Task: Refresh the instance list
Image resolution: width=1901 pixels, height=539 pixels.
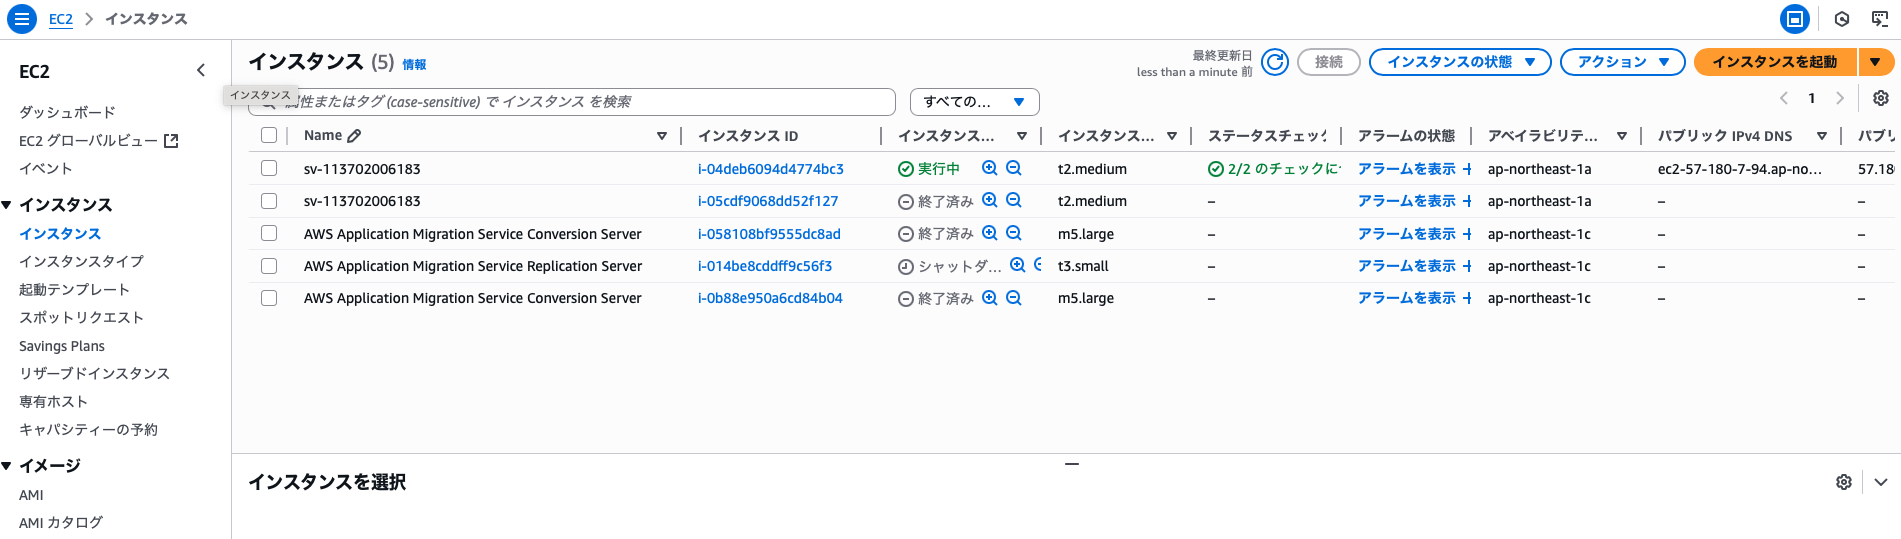Action: click(x=1275, y=62)
